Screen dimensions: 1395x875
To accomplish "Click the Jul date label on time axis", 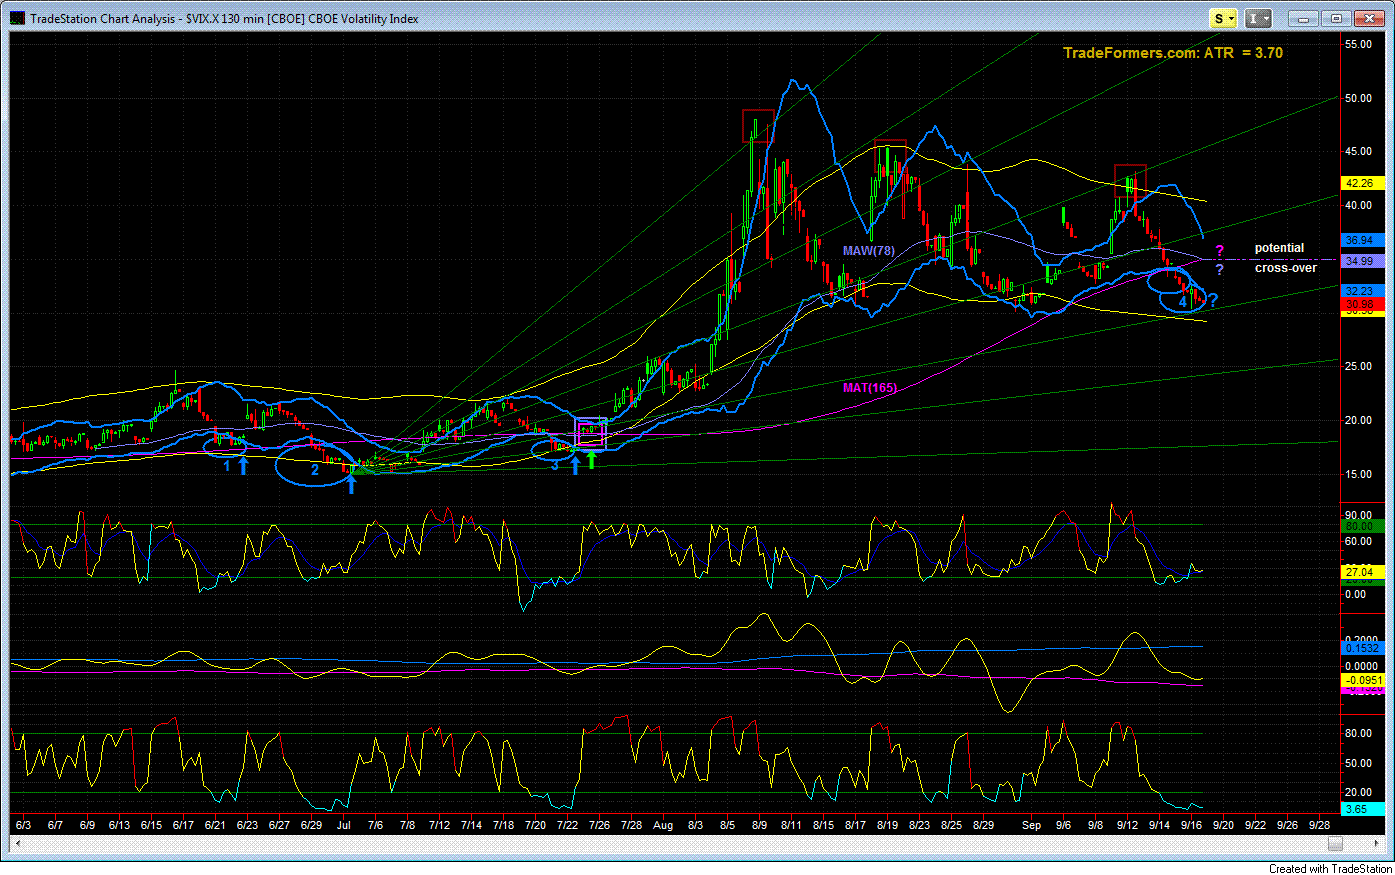I will tap(344, 826).
